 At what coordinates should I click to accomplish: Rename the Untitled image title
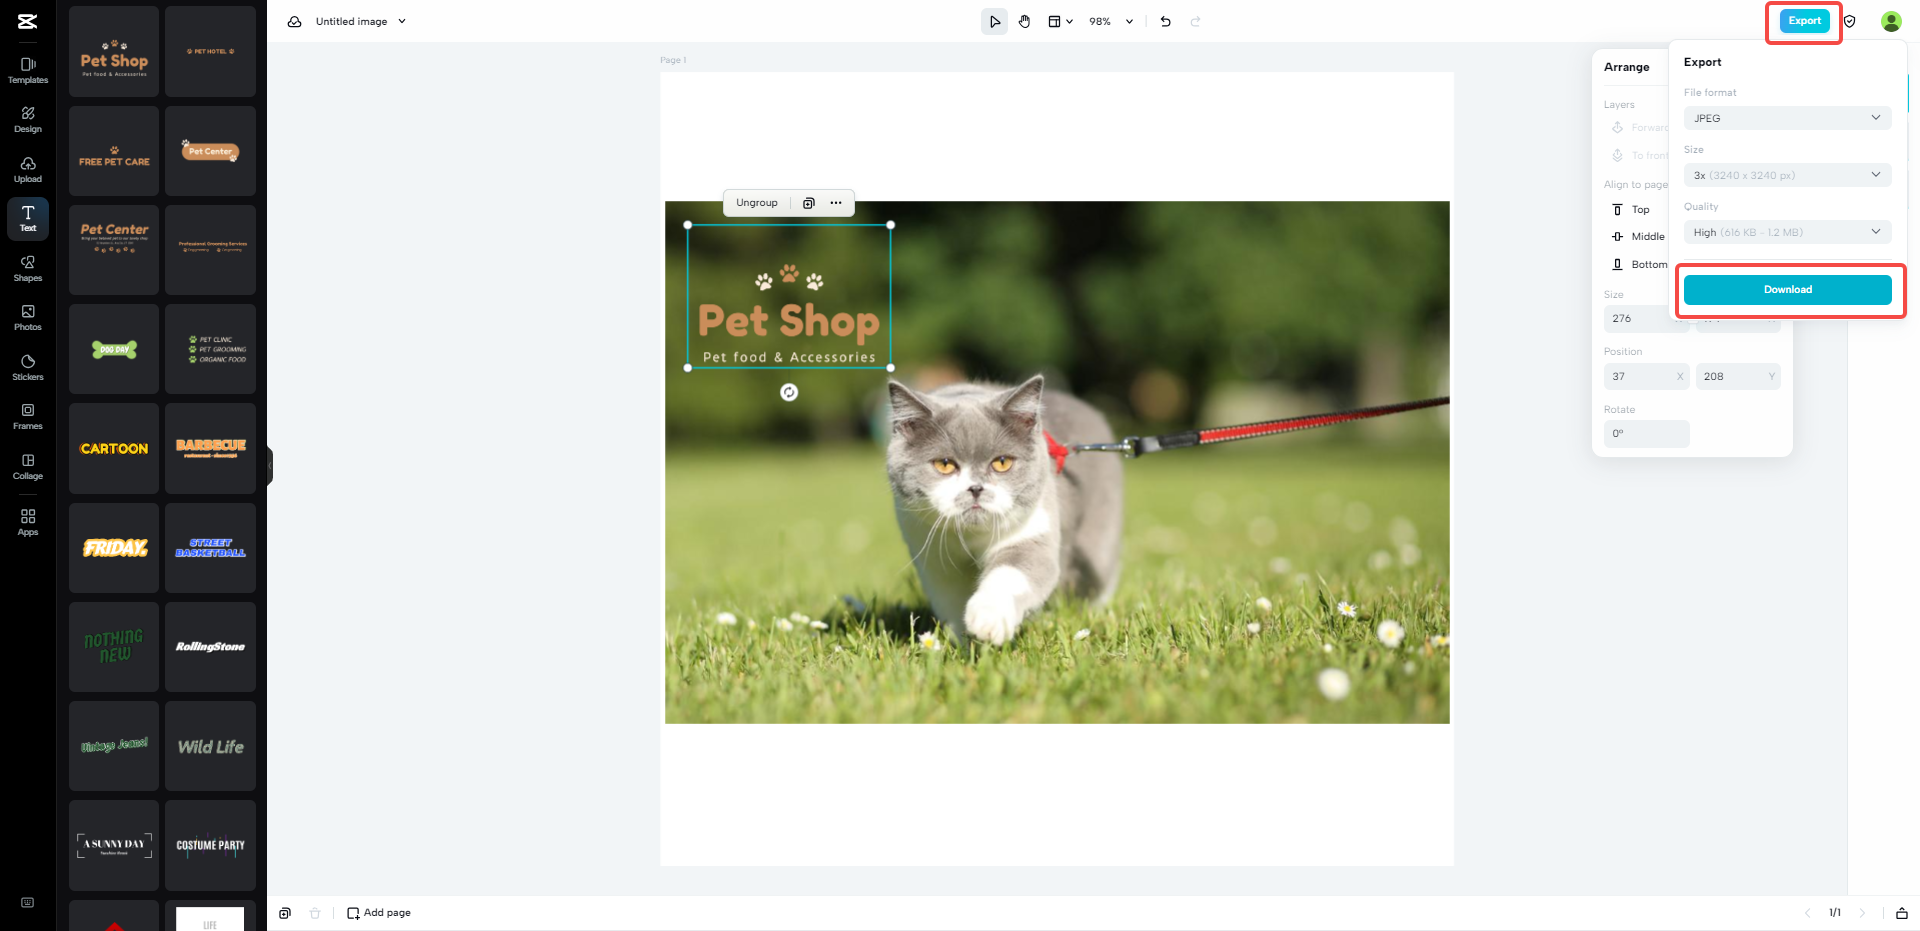(x=351, y=21)
